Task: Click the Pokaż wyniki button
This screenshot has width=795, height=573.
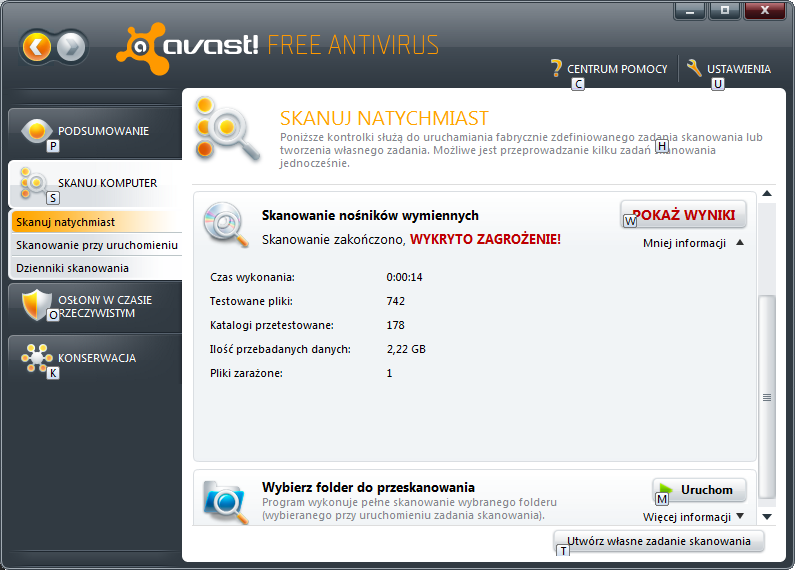Action: [x=683, y=214]
